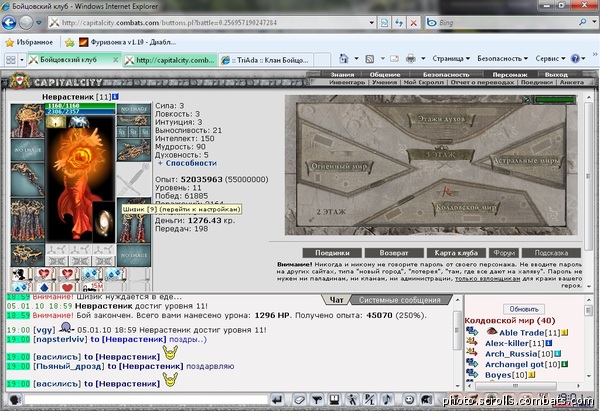Viewport: 600px width, 411px height.
Task: Click the search magnifier icon
Action: tap(582, 22)
